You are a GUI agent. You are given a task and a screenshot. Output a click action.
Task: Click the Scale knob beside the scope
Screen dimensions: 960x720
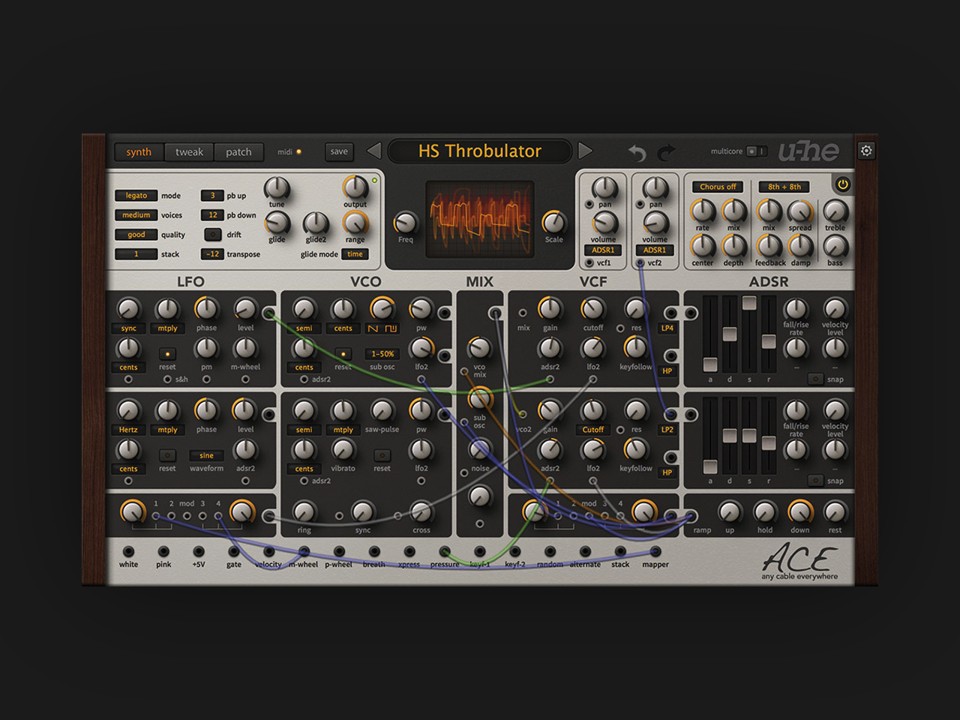[x=553, y=223]
